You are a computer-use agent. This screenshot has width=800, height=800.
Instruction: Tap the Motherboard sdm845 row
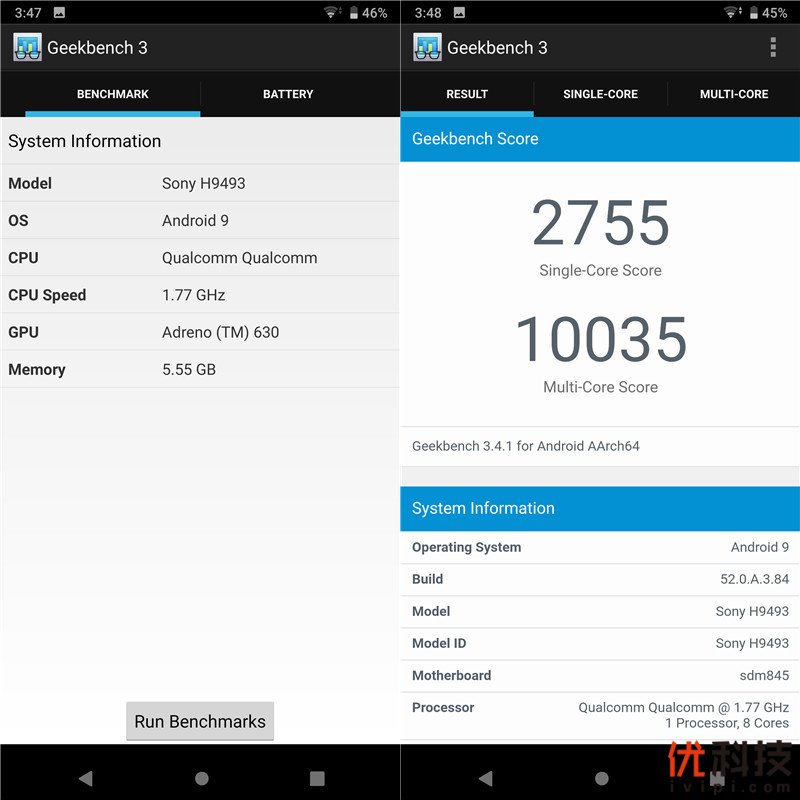pyautogui.click(x=600, y=675)
